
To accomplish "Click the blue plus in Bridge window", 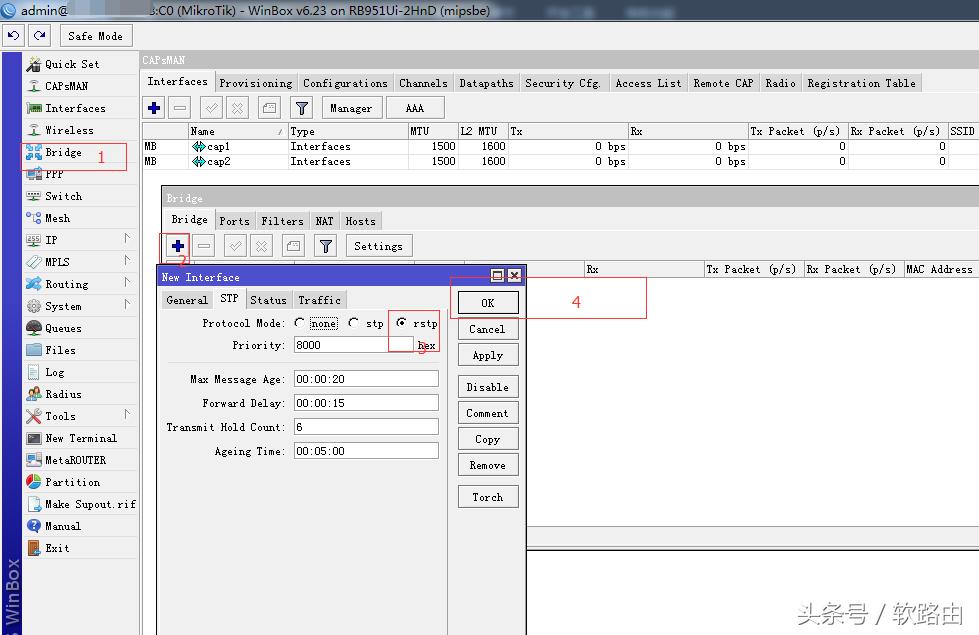I will (x=177, y=245).
